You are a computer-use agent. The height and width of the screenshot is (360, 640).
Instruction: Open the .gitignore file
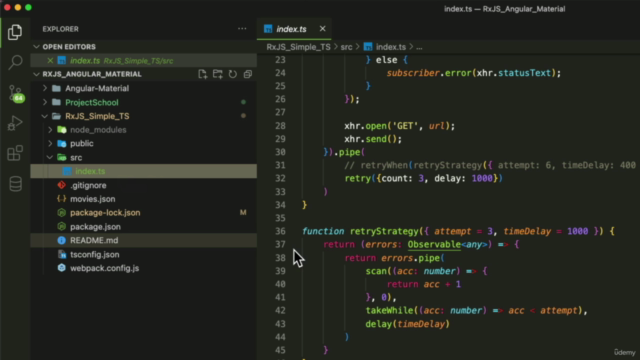88,185
